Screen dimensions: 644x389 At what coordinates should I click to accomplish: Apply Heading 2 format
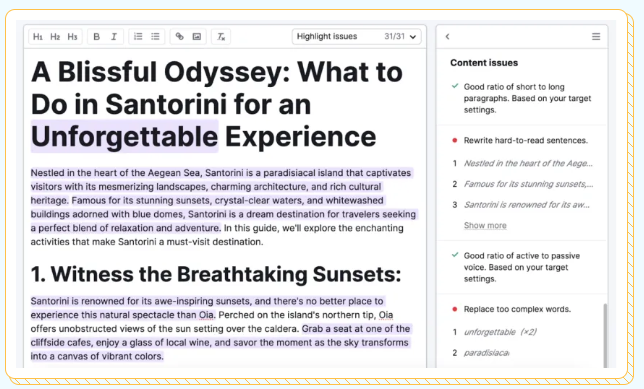pos(55,37)
